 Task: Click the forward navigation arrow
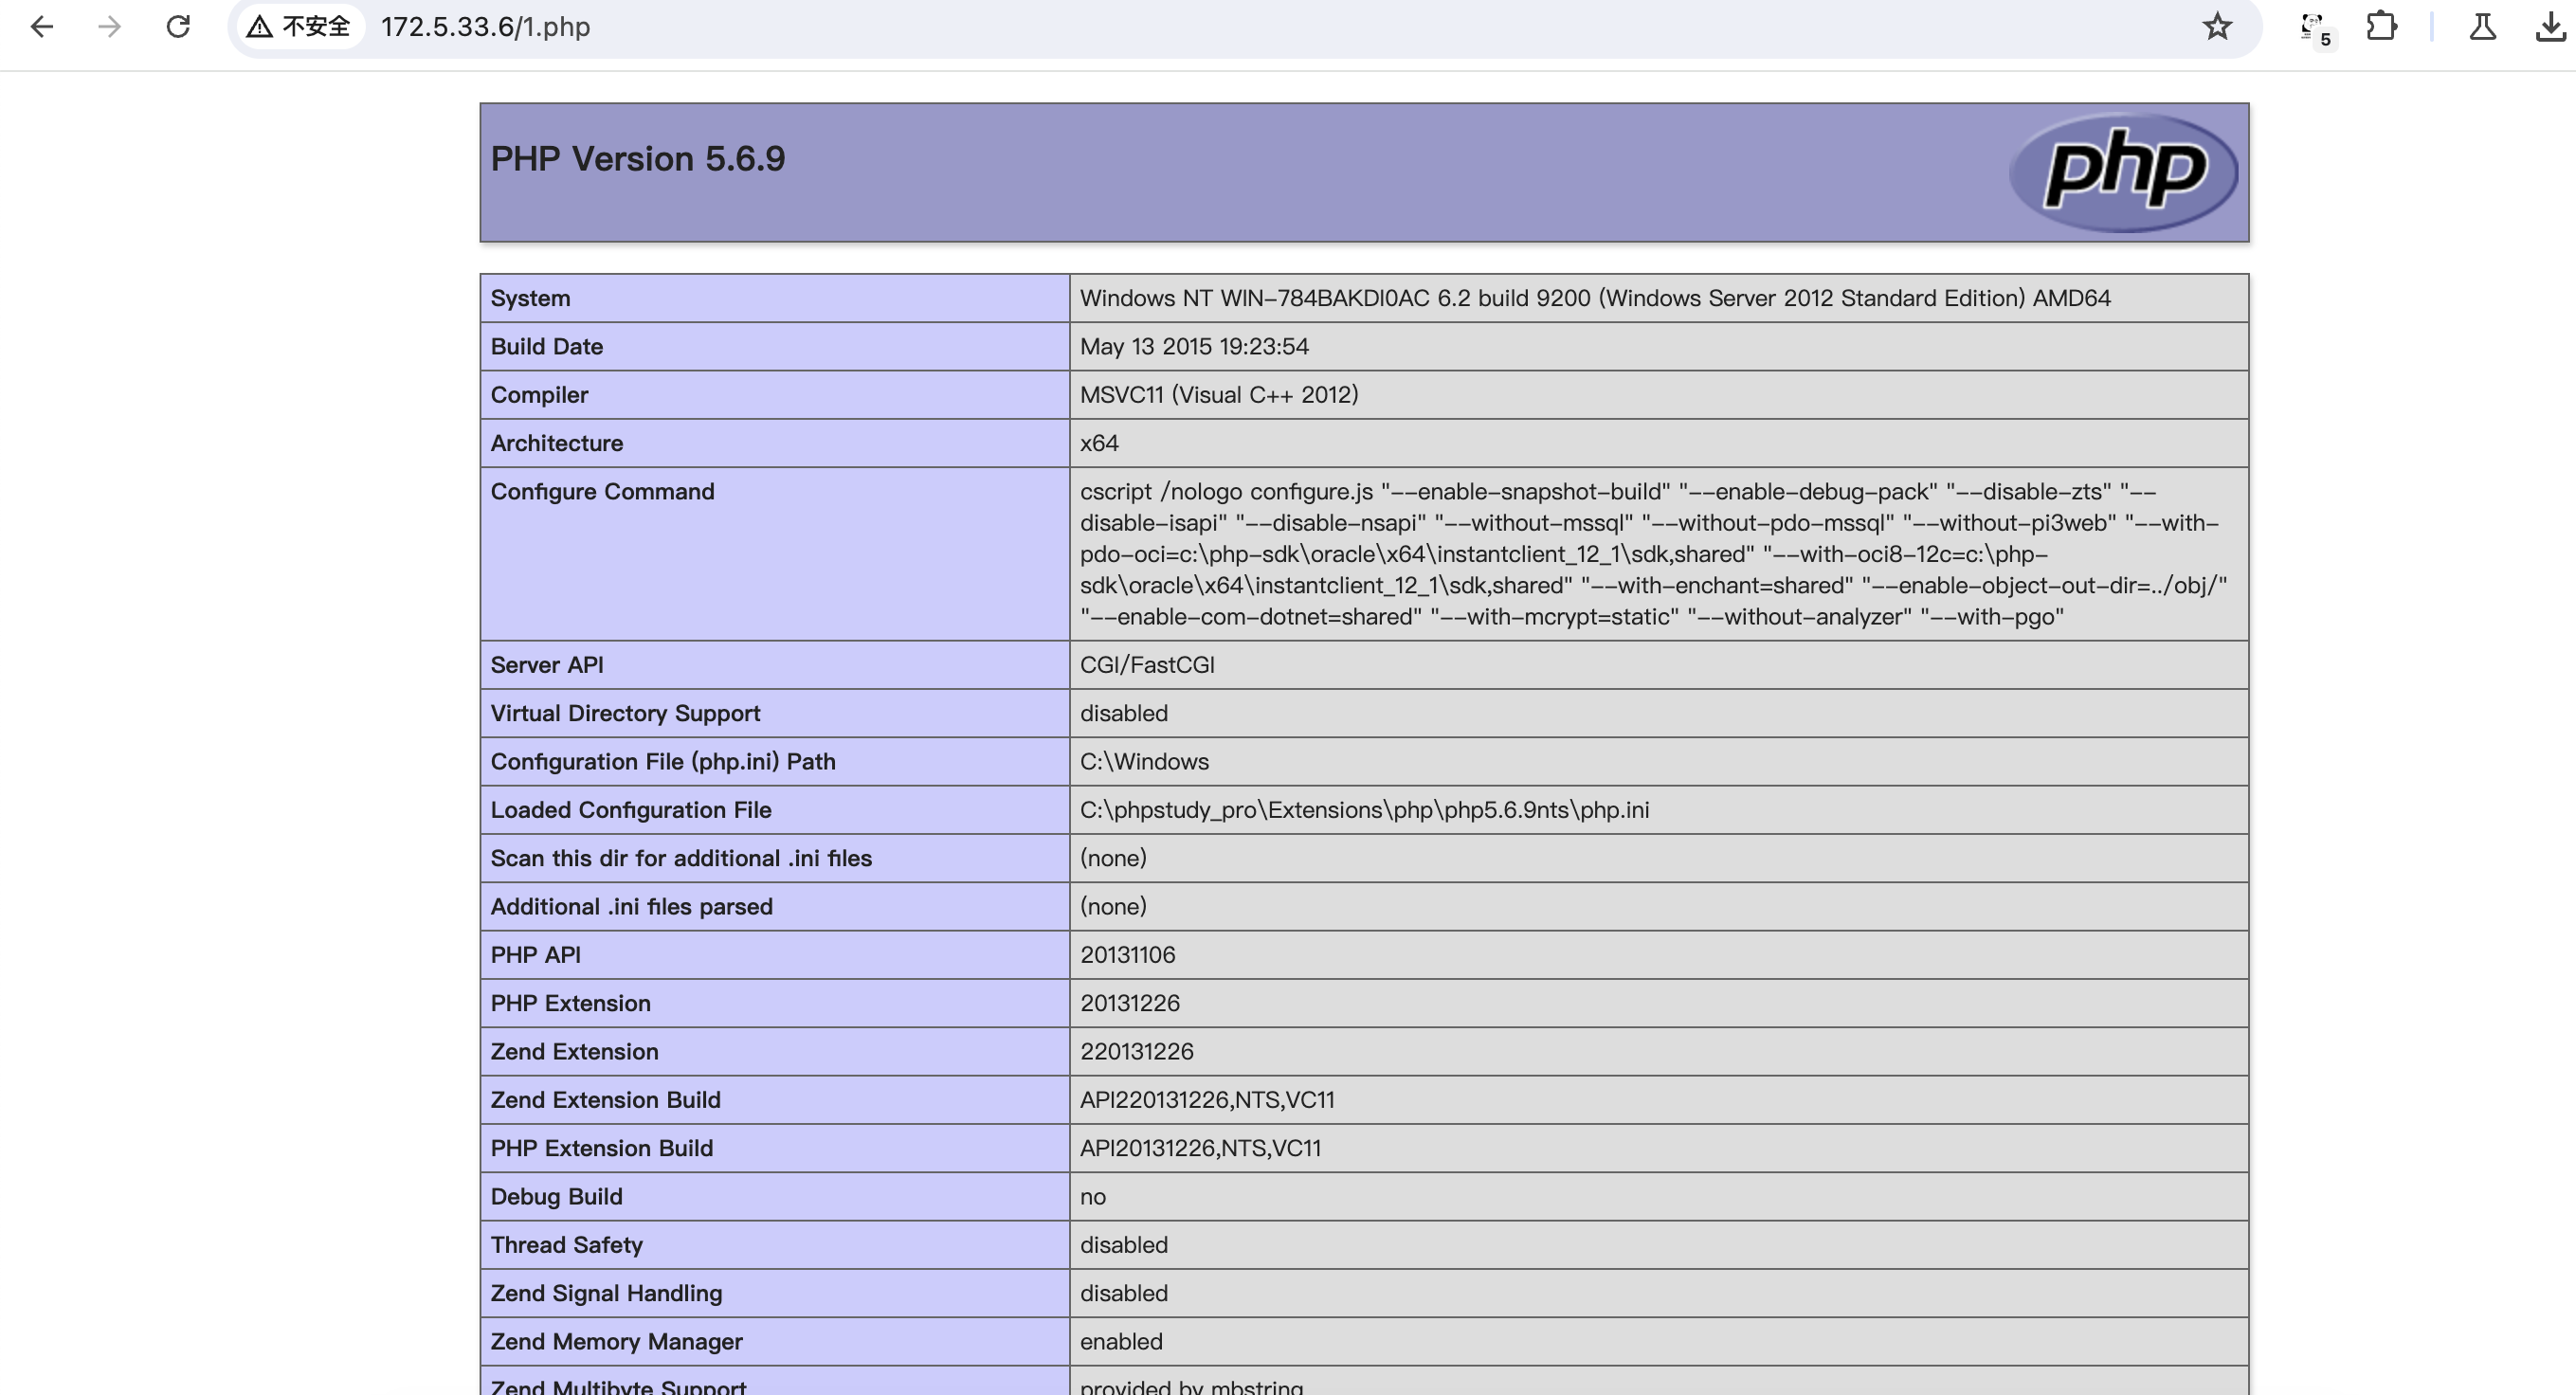(x=110, y=27)
